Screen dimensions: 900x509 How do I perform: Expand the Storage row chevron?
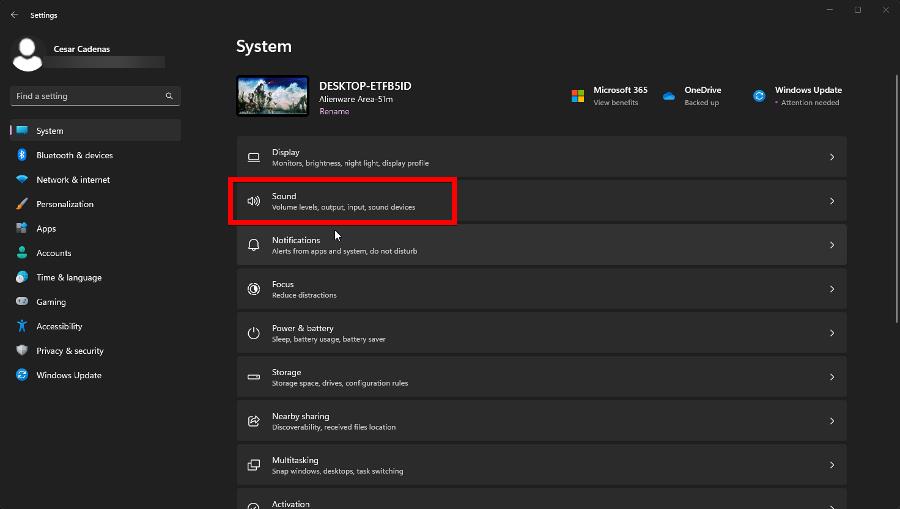click(x=832, y=377)
